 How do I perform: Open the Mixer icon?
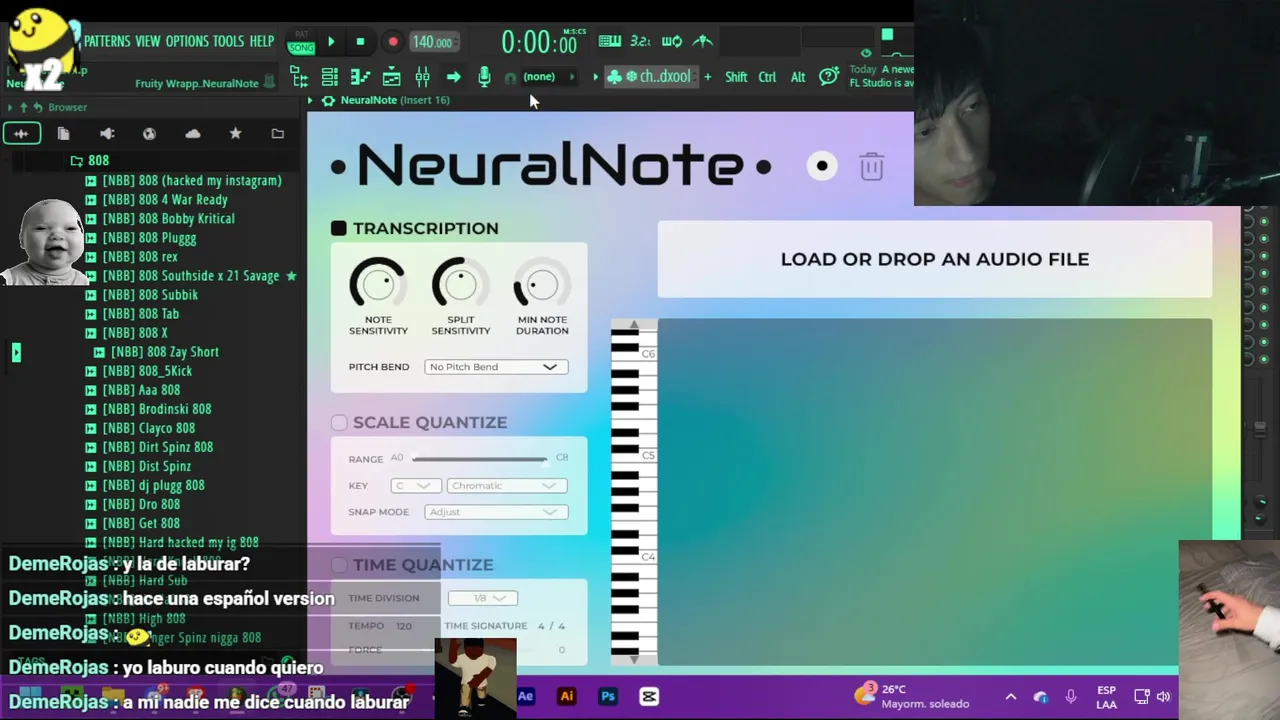click(x=422, y=77)
